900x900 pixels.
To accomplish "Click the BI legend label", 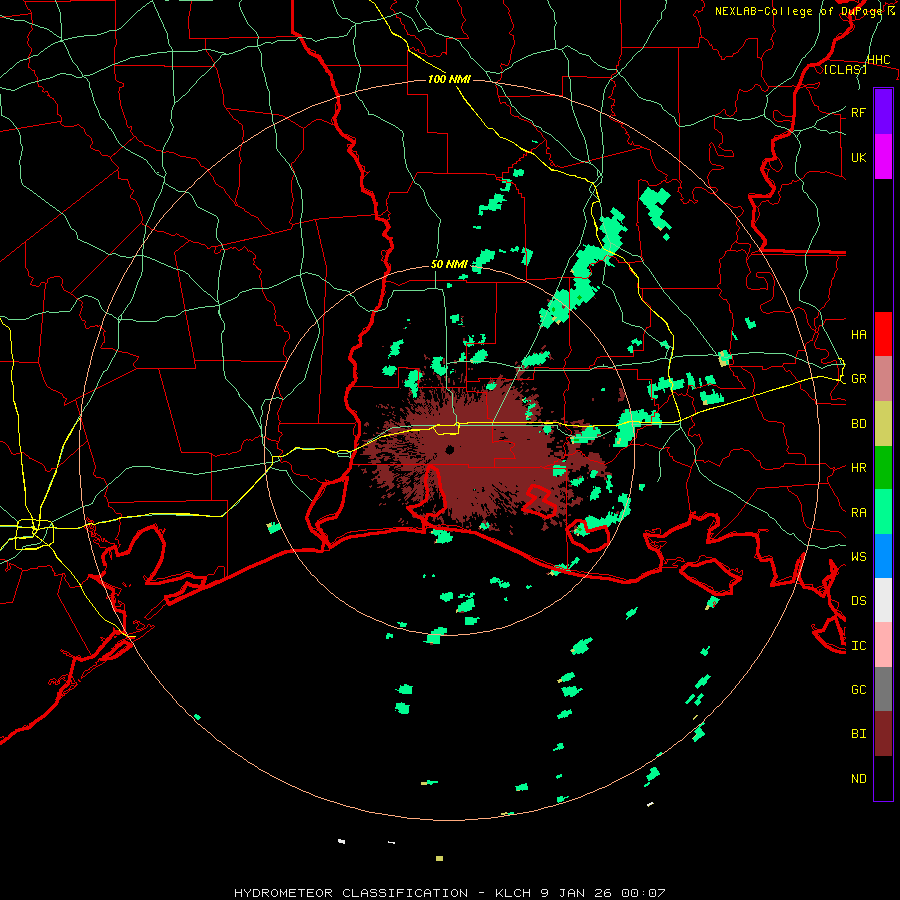I will tap(858, 734).
